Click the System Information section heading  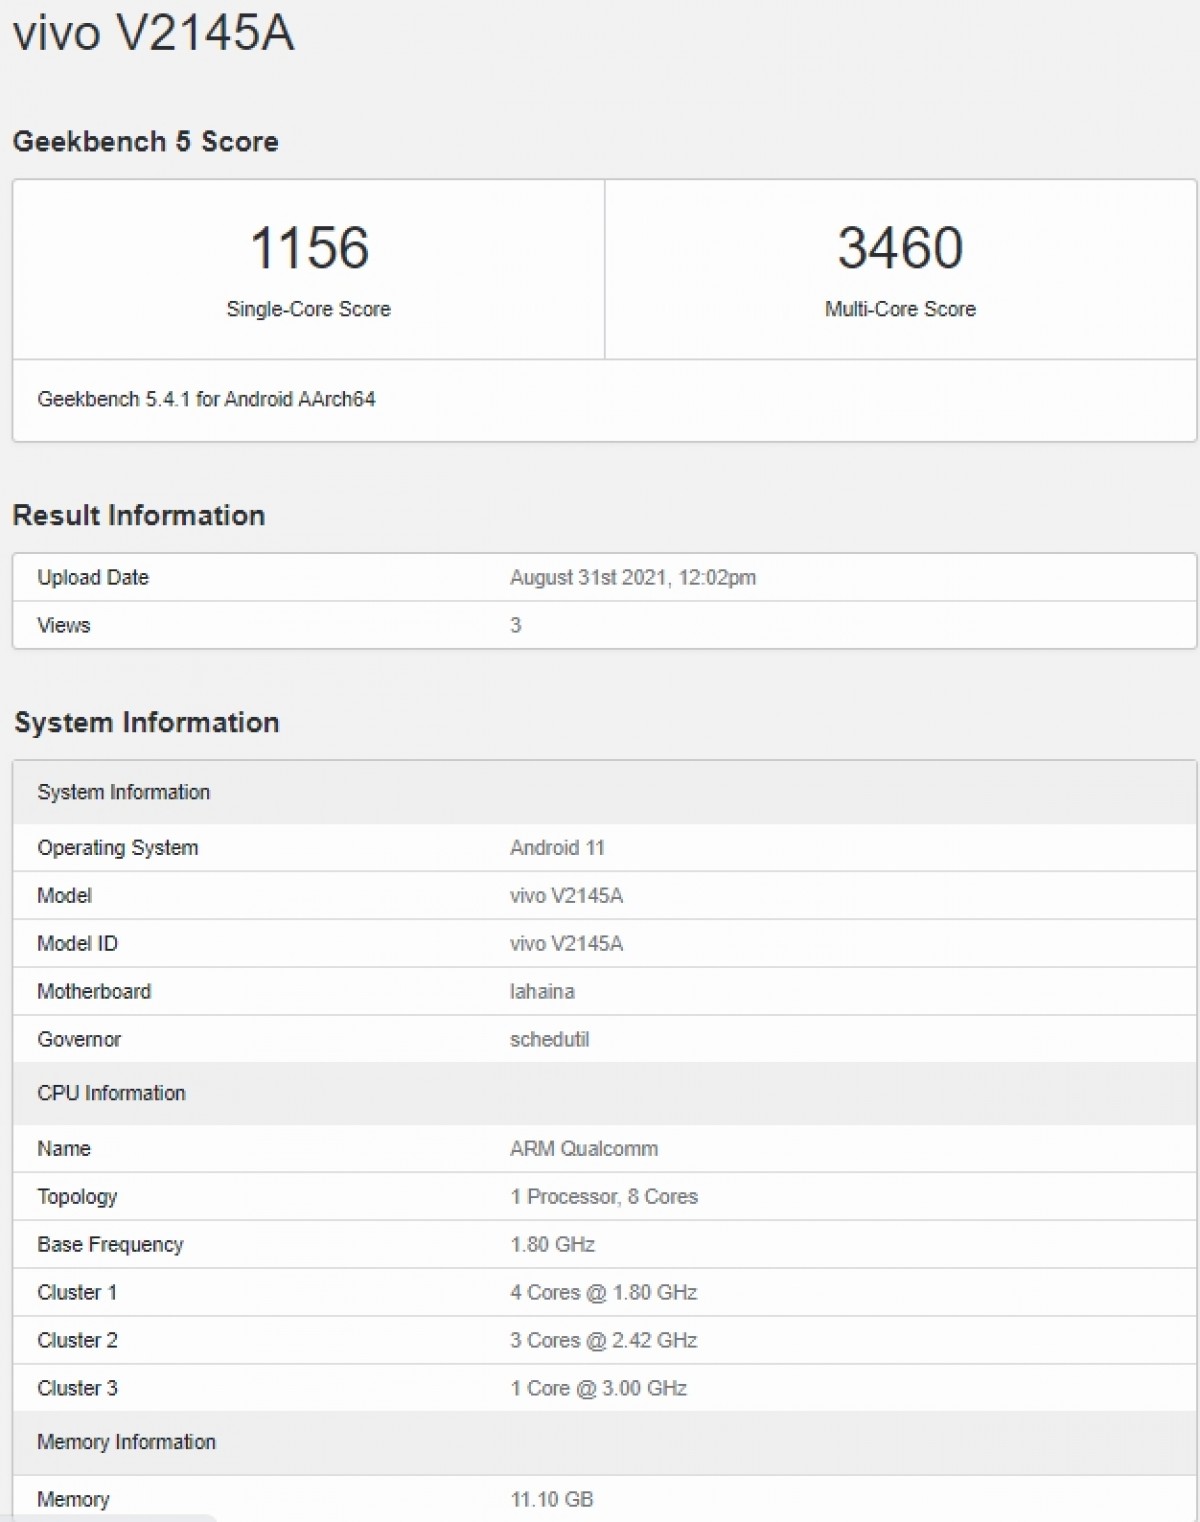147,722
